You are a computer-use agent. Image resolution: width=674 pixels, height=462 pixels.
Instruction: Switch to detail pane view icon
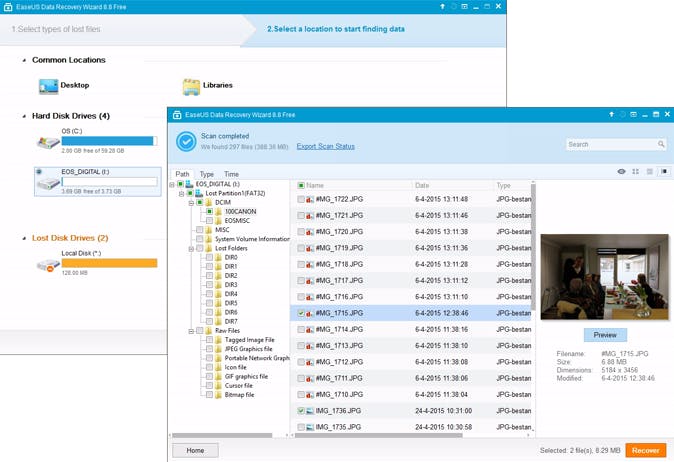664,171
